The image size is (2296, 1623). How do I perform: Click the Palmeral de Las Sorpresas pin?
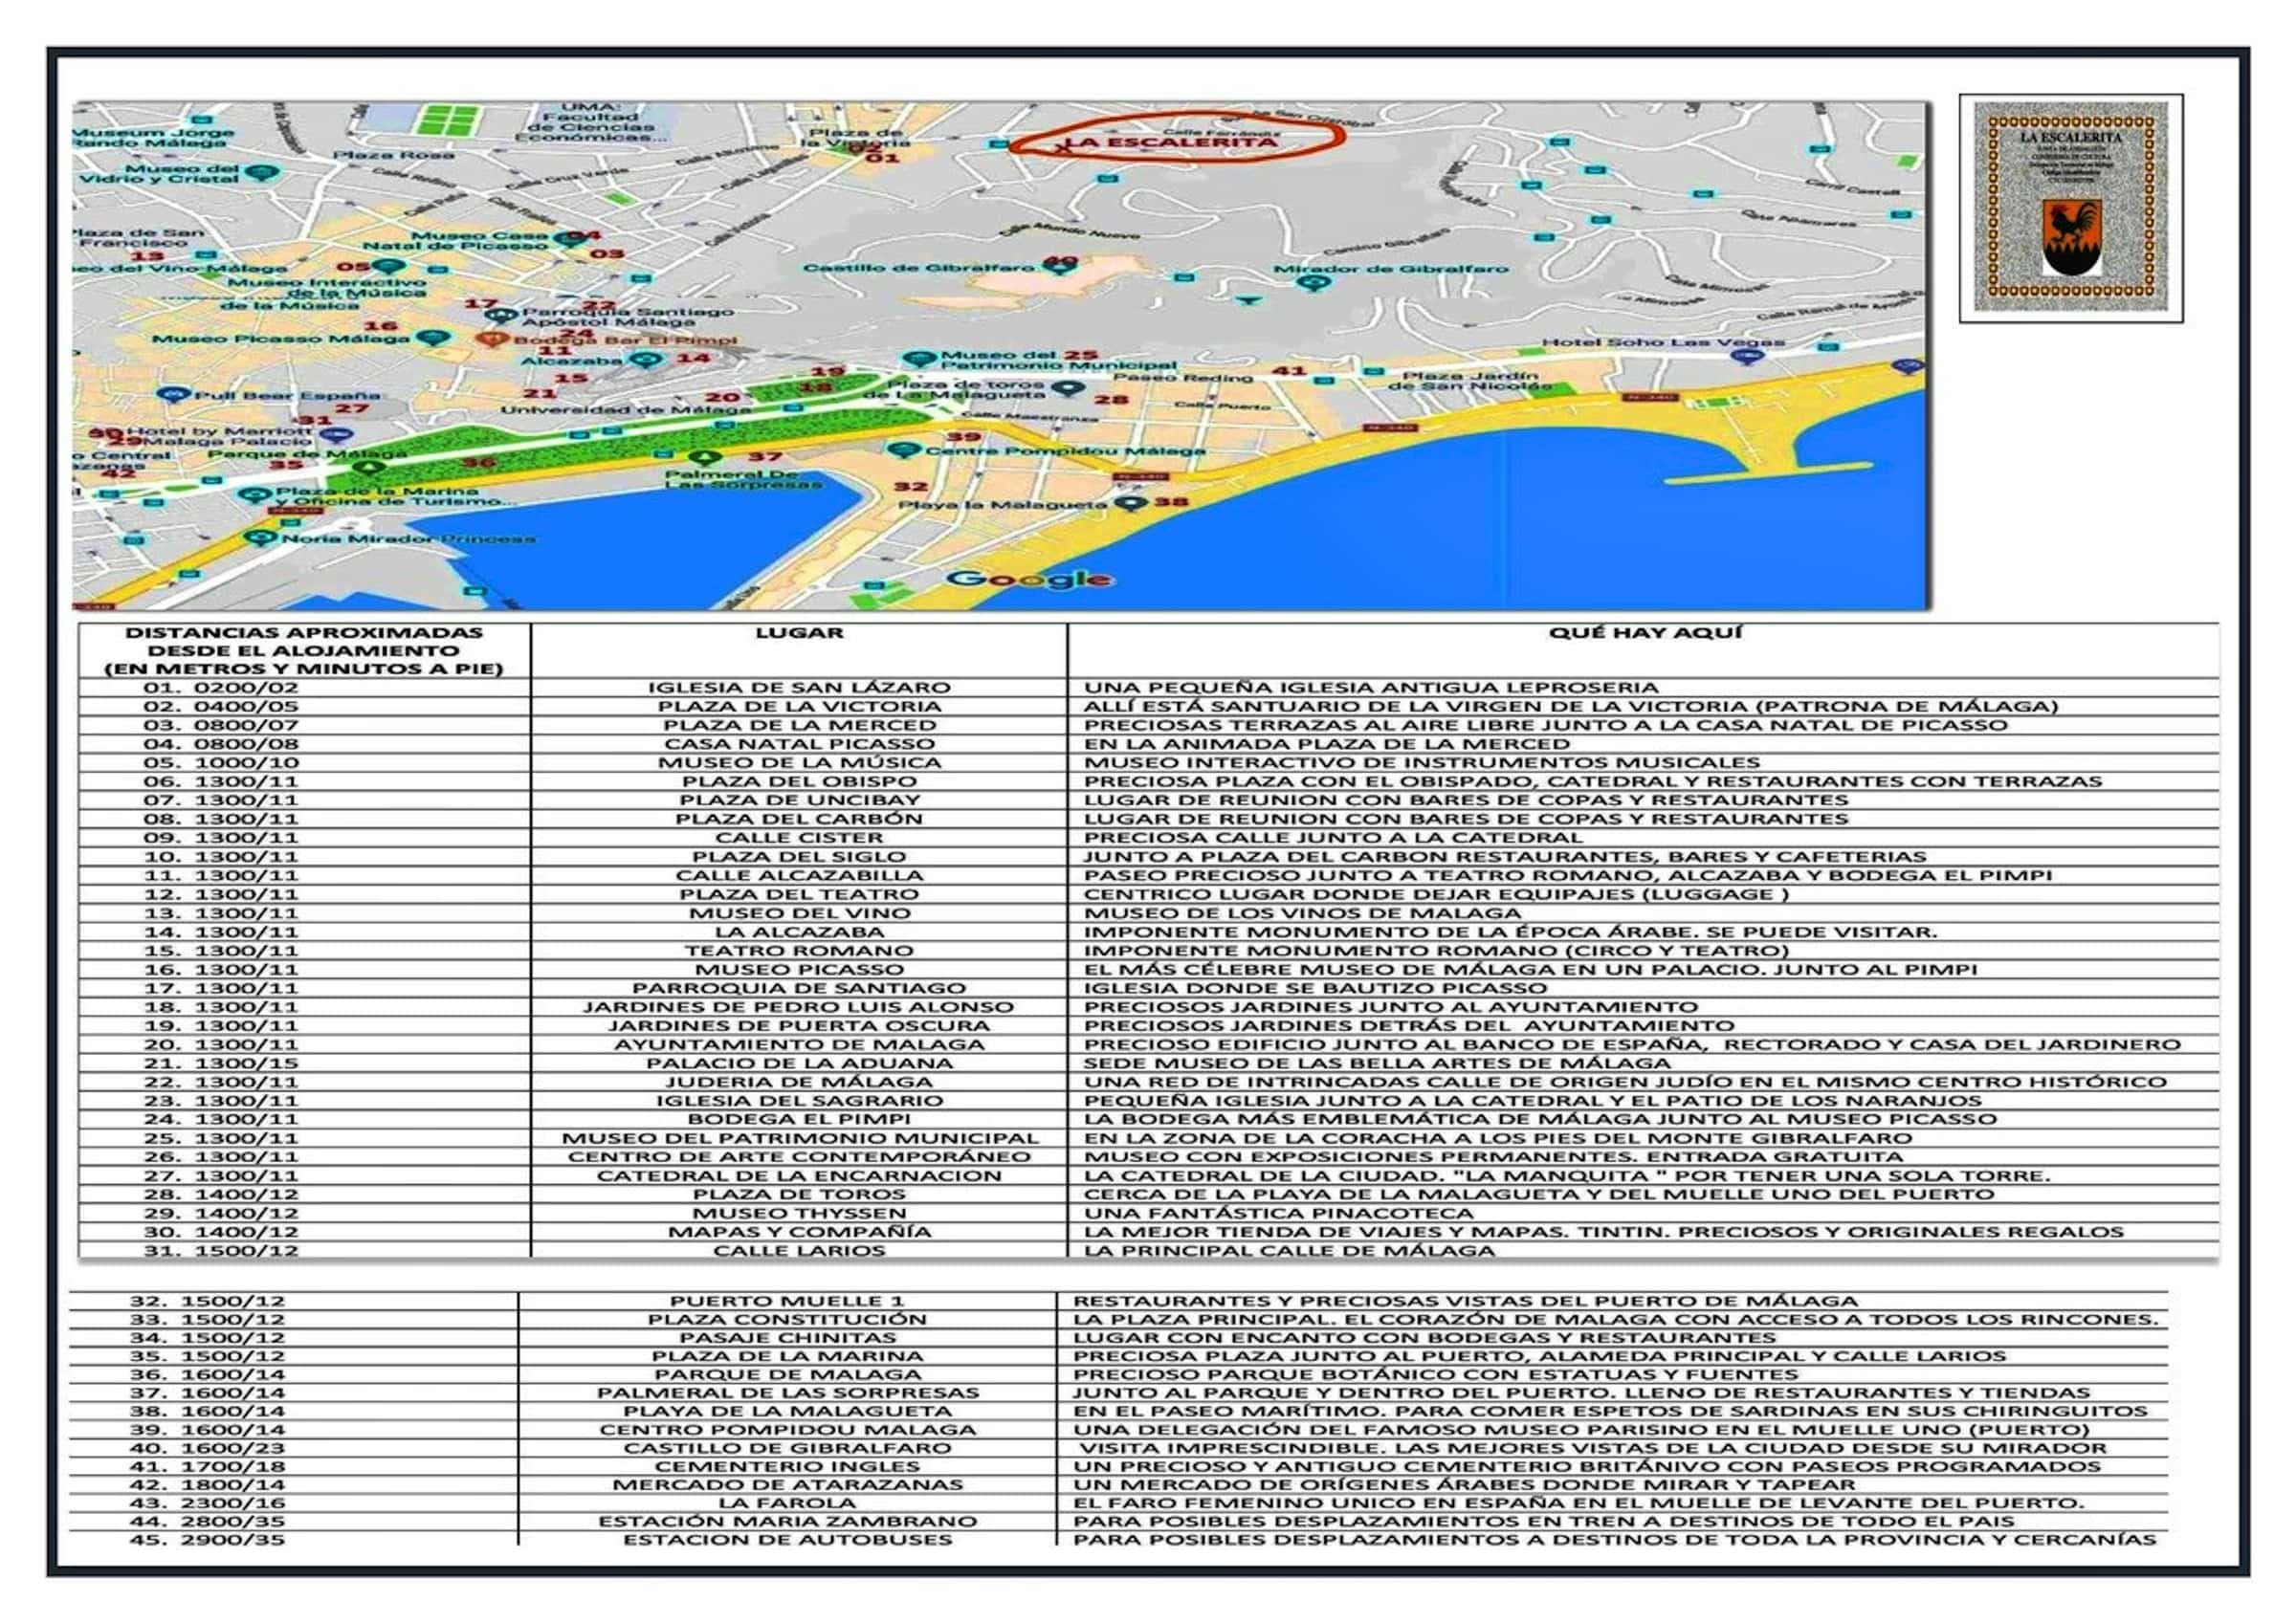coord(706,458)
